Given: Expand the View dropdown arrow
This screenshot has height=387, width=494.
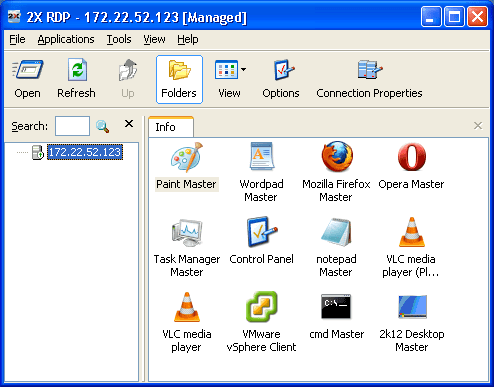Looking at the screenshot, I should (244, 69).
